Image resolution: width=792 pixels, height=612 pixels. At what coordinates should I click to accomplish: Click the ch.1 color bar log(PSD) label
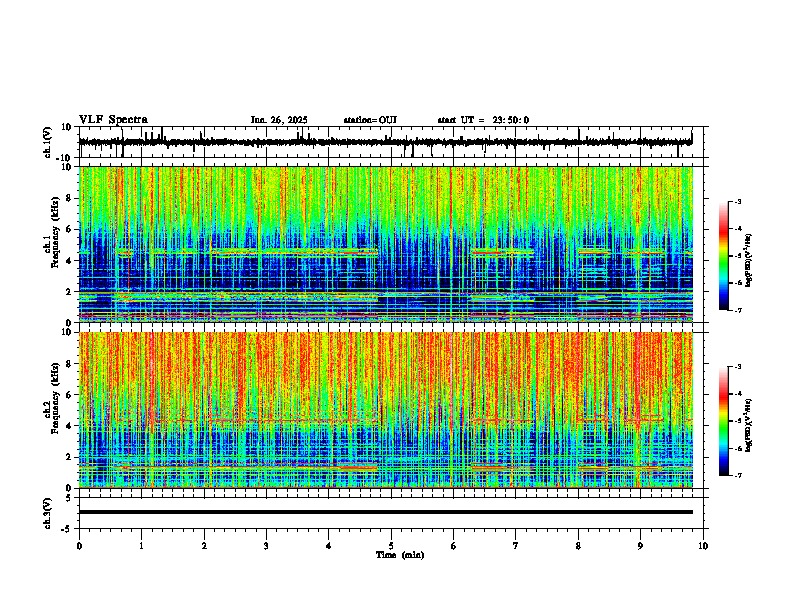tap(748, 261)
